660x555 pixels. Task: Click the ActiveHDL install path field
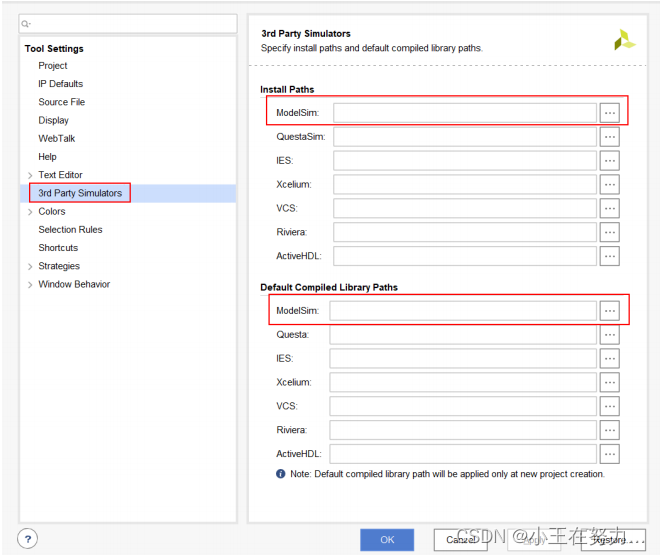(465, 256)
